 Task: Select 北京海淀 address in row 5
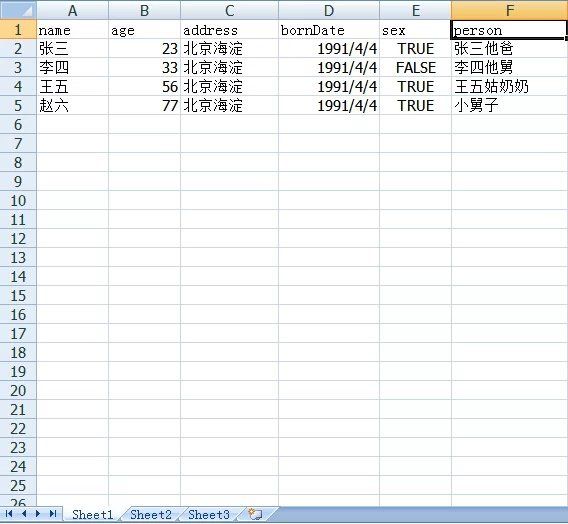coord(229,105)
